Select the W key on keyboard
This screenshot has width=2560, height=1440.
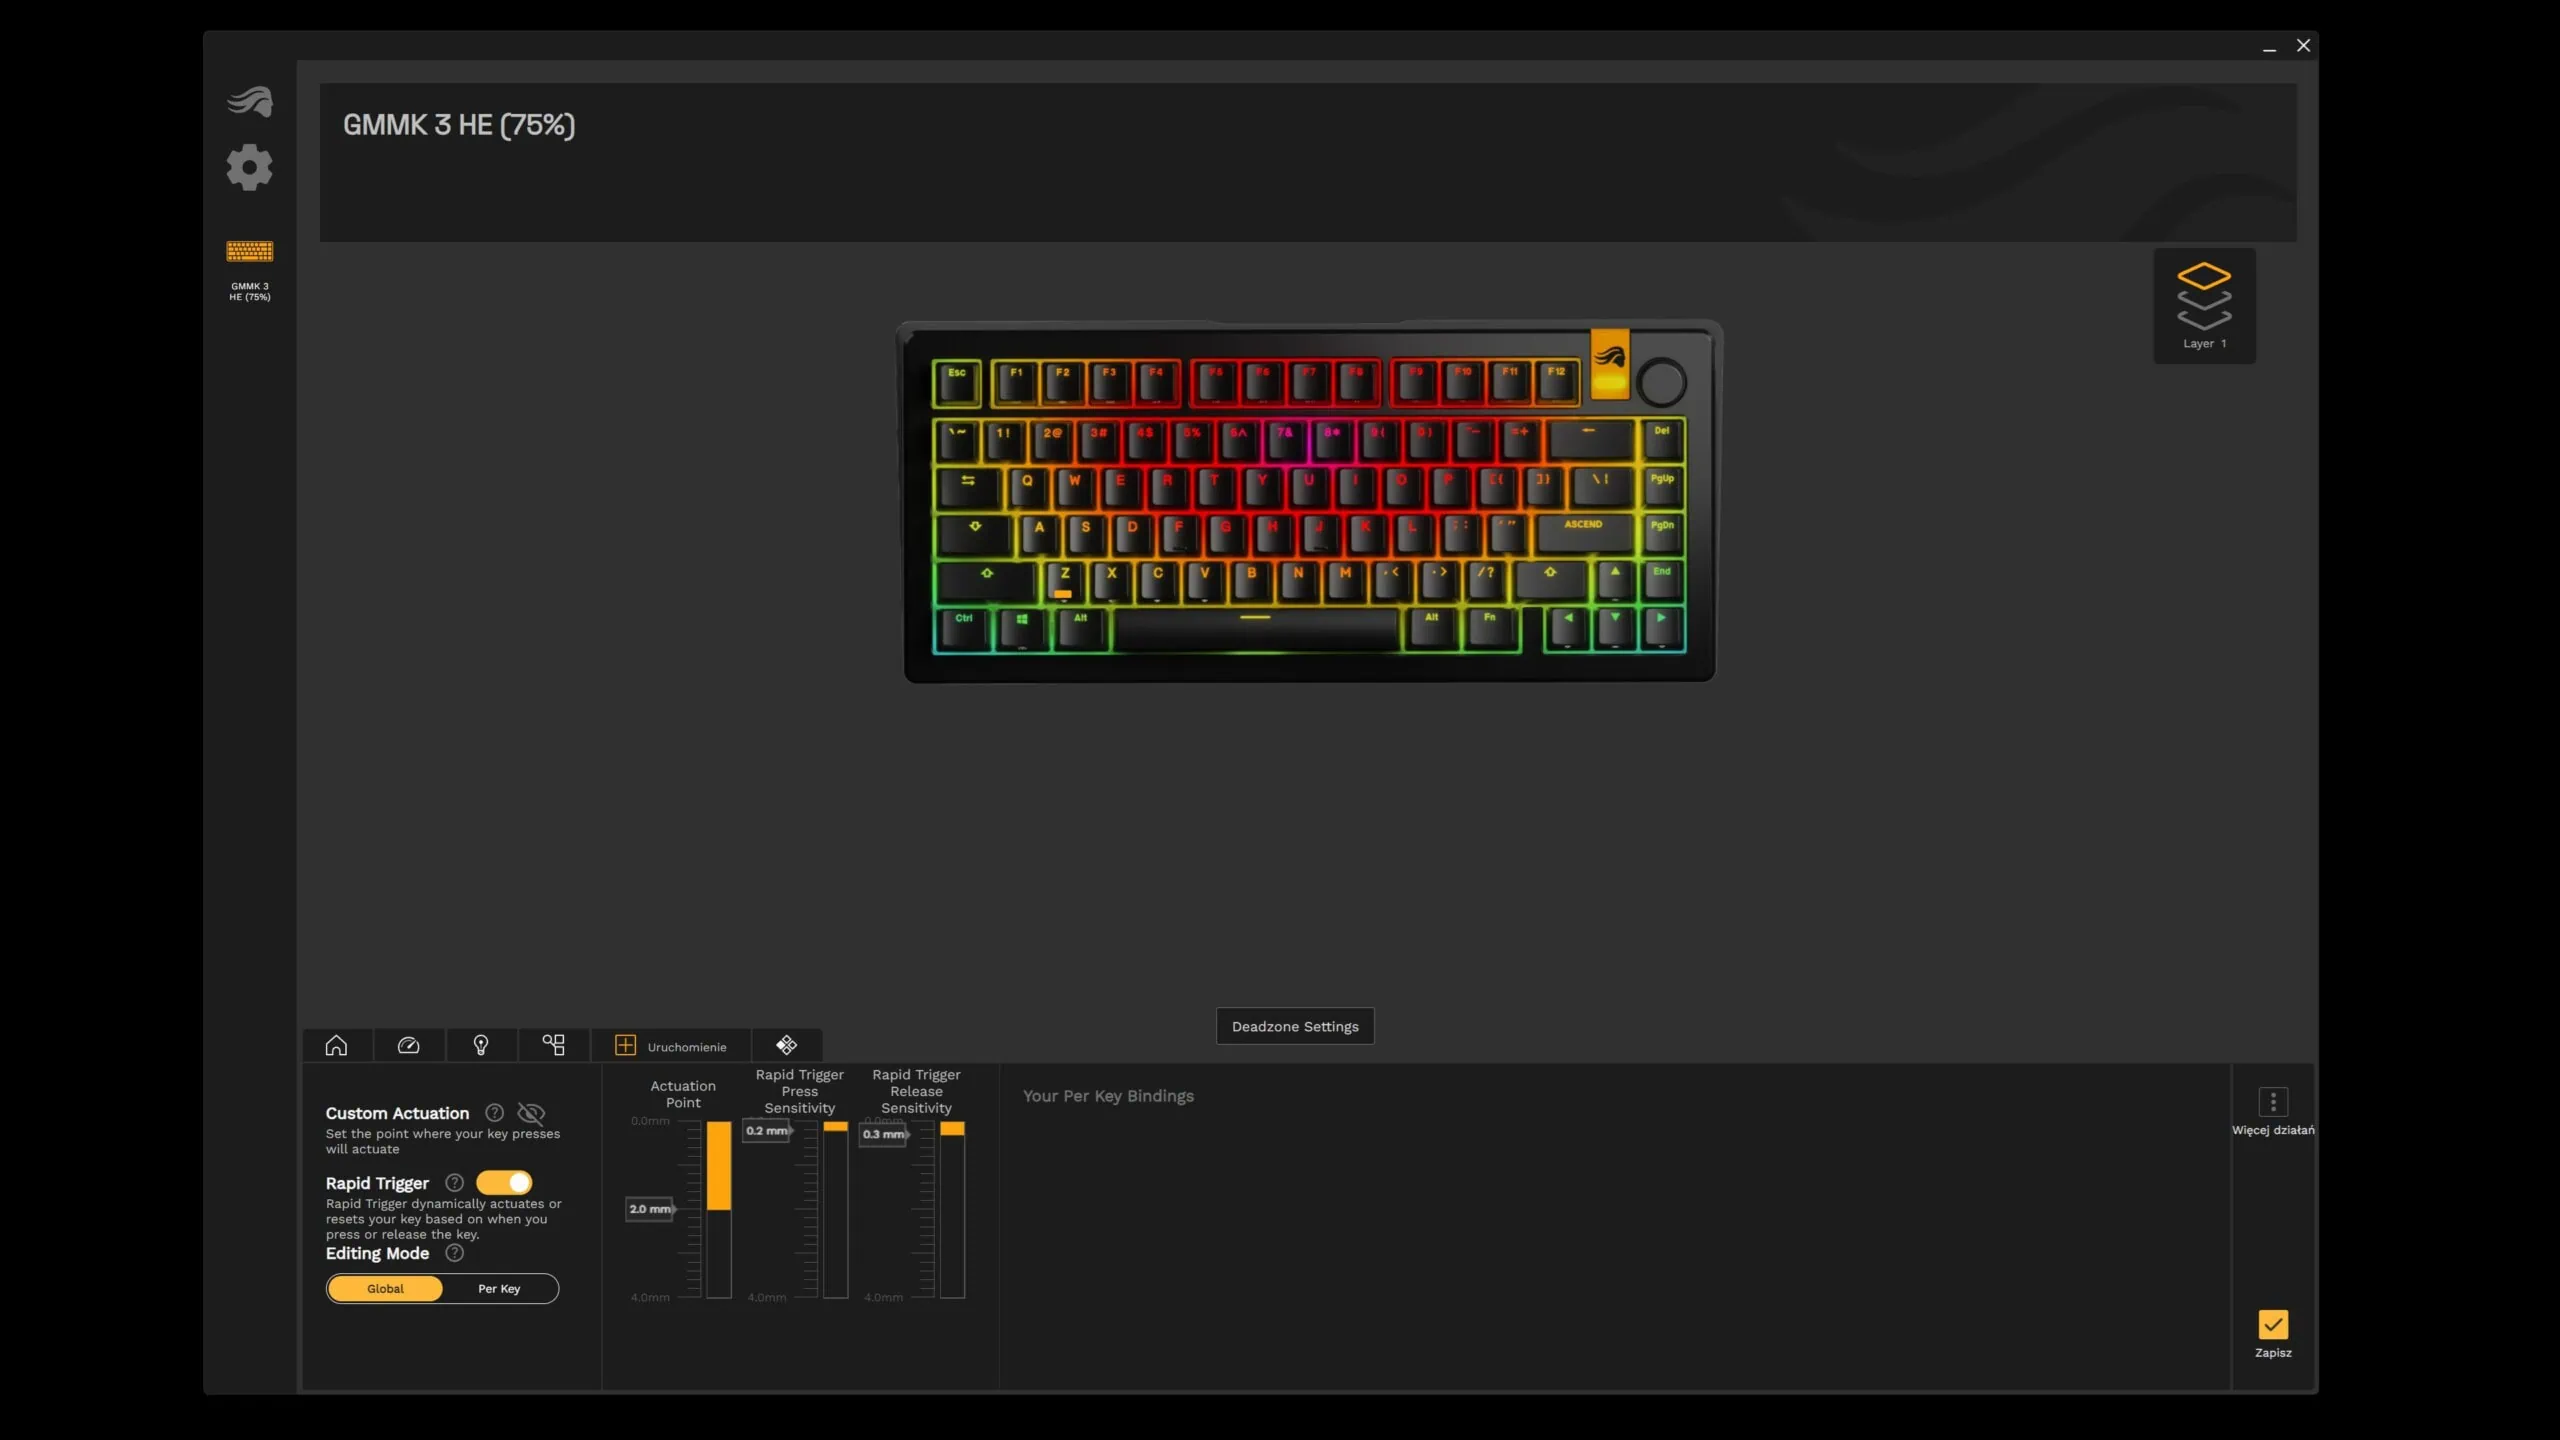(1074, 487)
